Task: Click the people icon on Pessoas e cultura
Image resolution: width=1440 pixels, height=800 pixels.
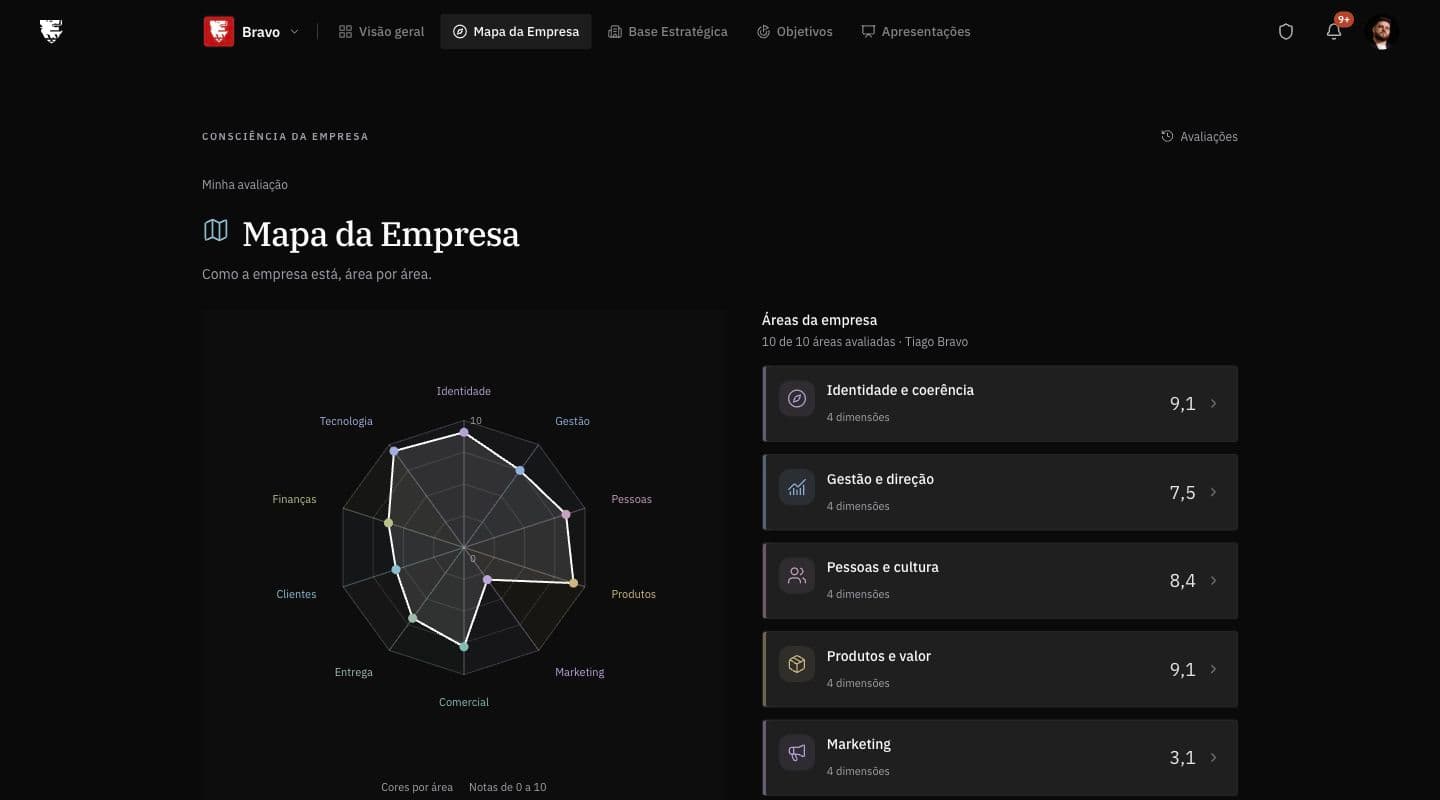Action: [797, 576]
